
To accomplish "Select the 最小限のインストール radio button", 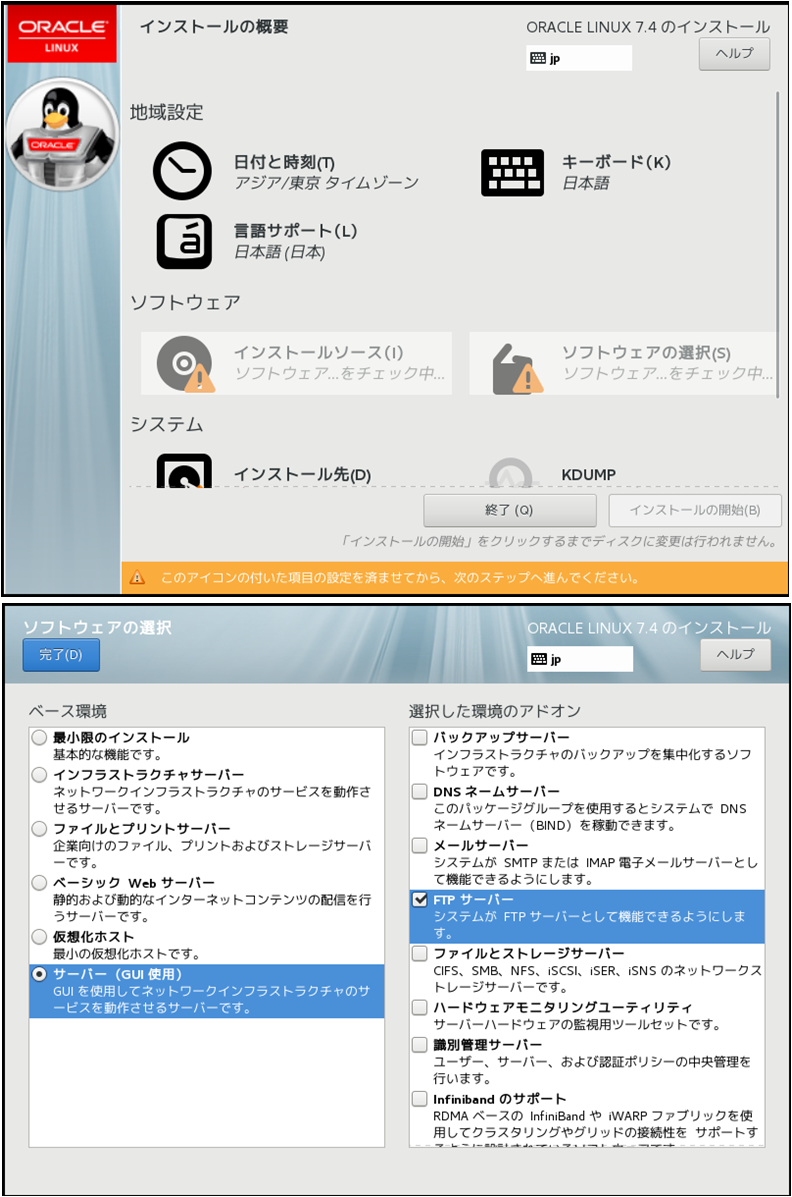I will click(x=40, y=737).
